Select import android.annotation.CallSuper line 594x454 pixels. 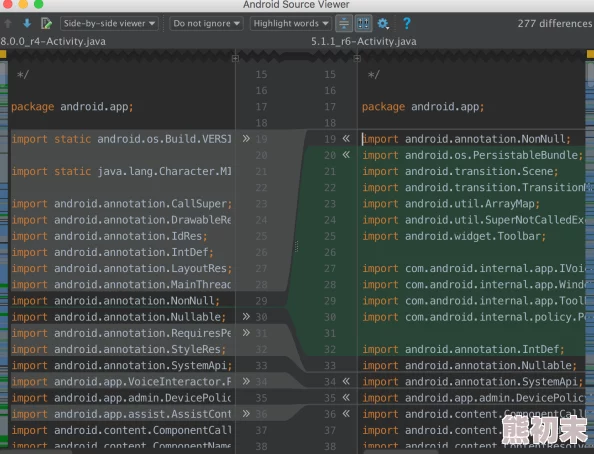point(122,204)
